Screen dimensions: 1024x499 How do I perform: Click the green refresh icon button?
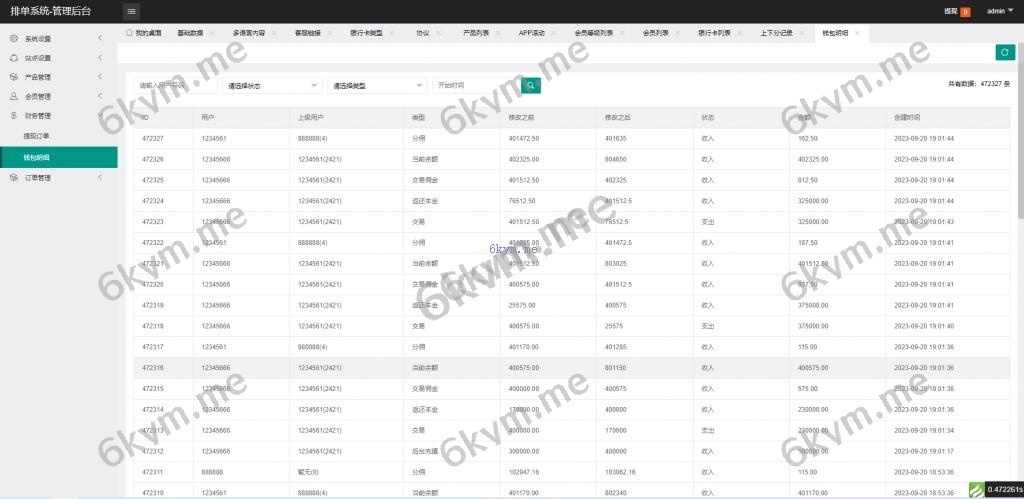click(x=1004, y=52)
